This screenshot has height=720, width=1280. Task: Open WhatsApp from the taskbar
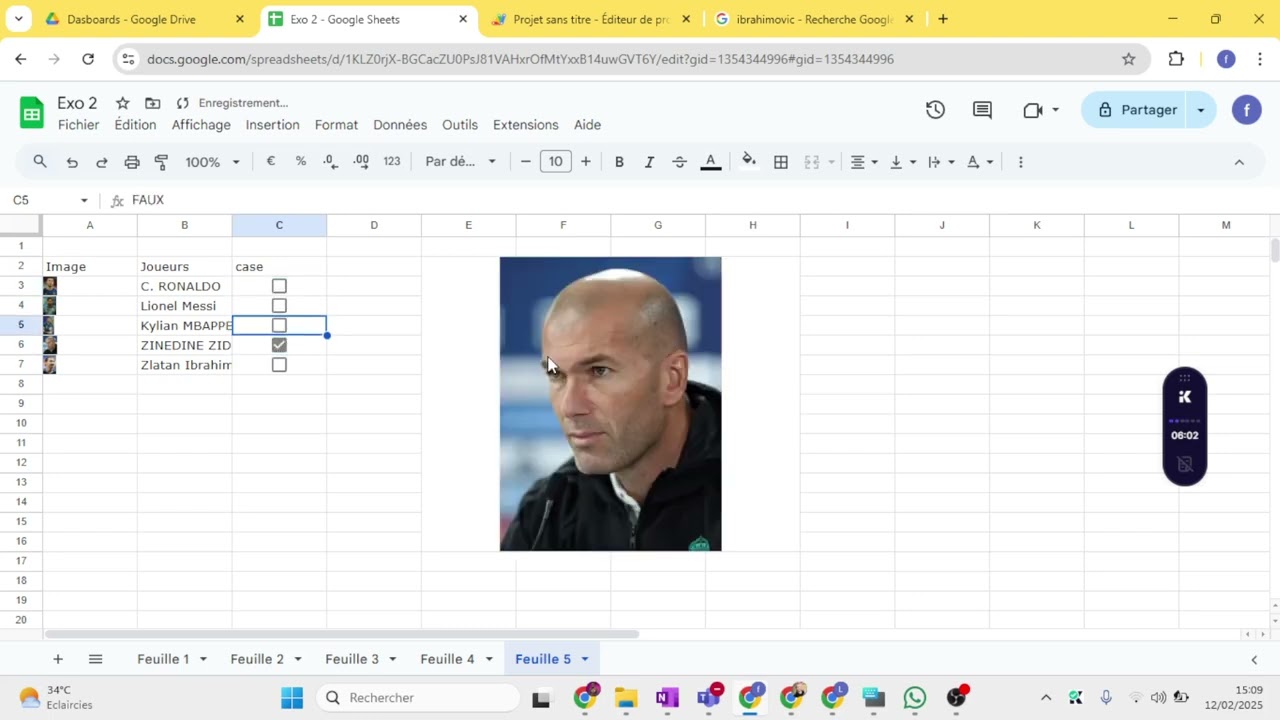(x=915, y=698)
